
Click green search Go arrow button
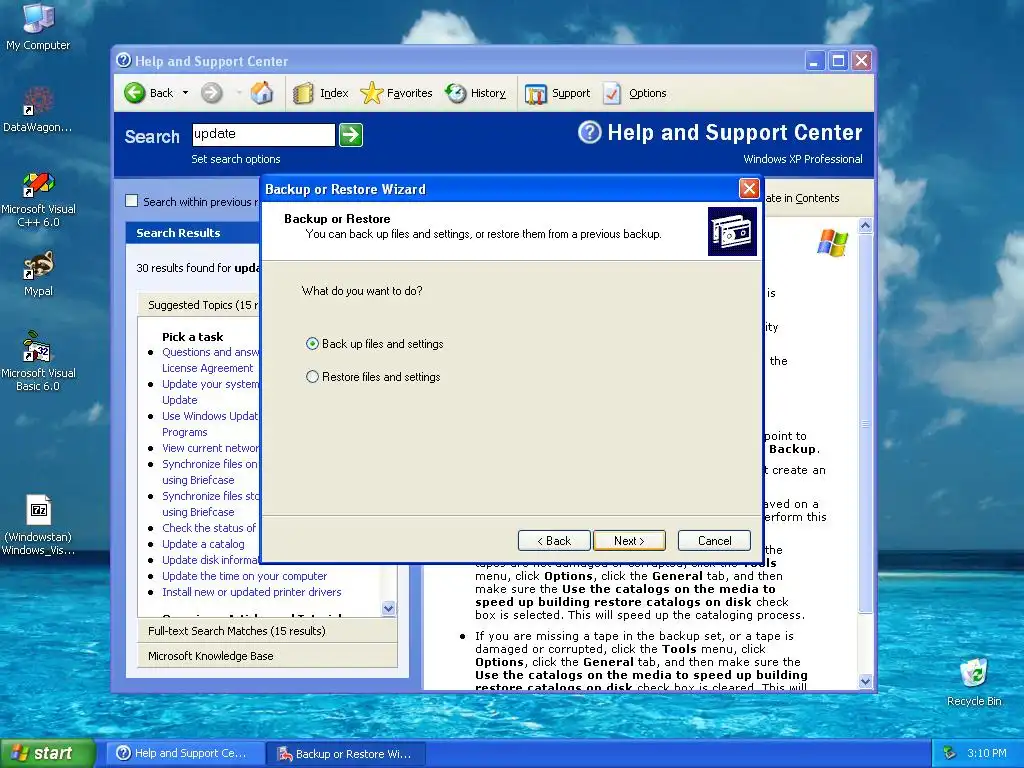[351, 135]
